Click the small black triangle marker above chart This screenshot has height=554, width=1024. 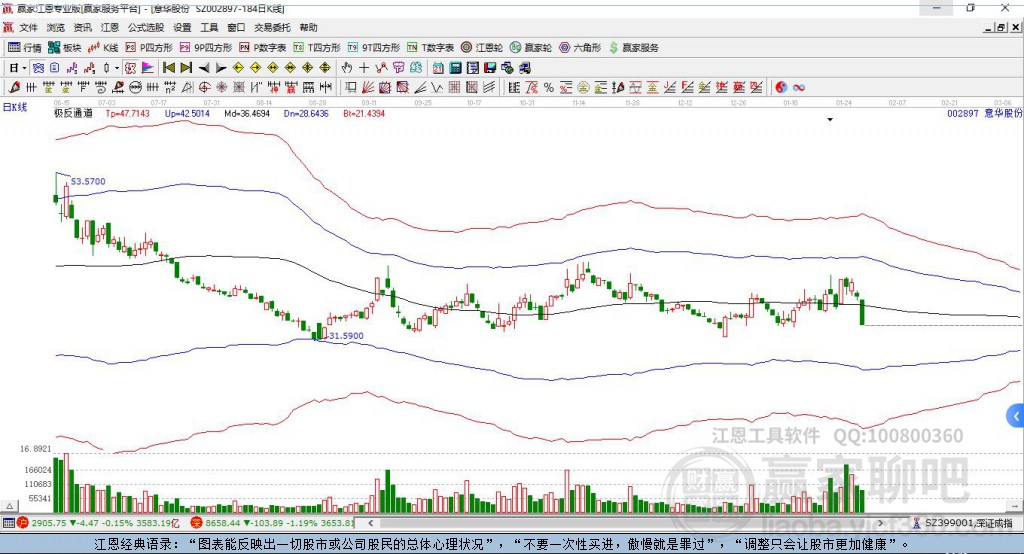pos(830,120)
